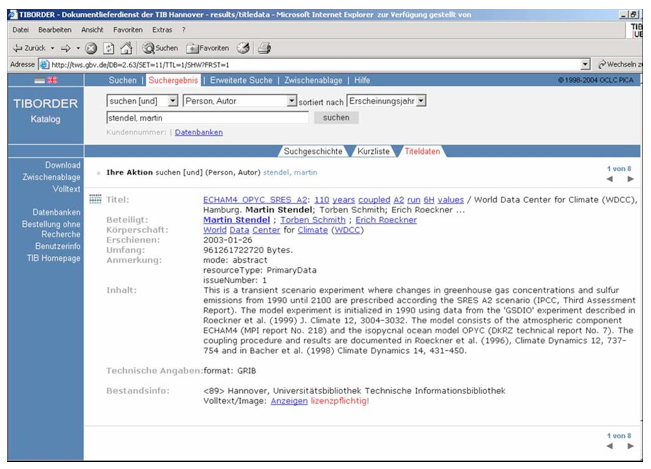This screenshot has width=651, height=469.
Task: Print the page using printer icon
Action: (264, 49)
